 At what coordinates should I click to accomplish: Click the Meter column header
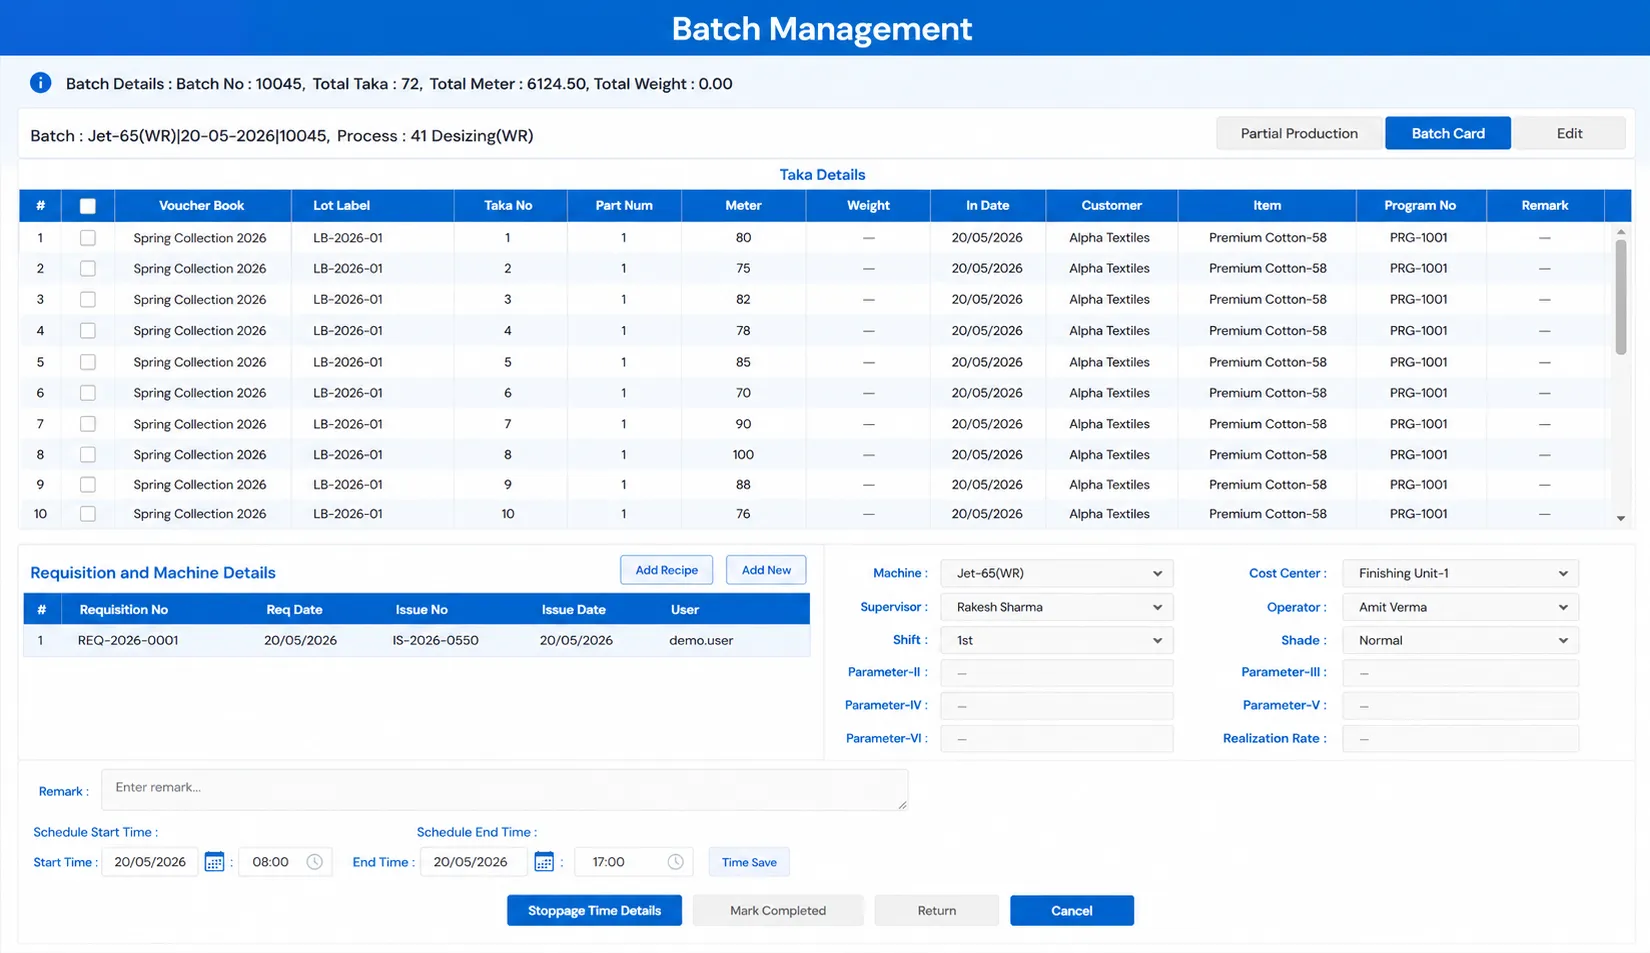pos(743,206)
